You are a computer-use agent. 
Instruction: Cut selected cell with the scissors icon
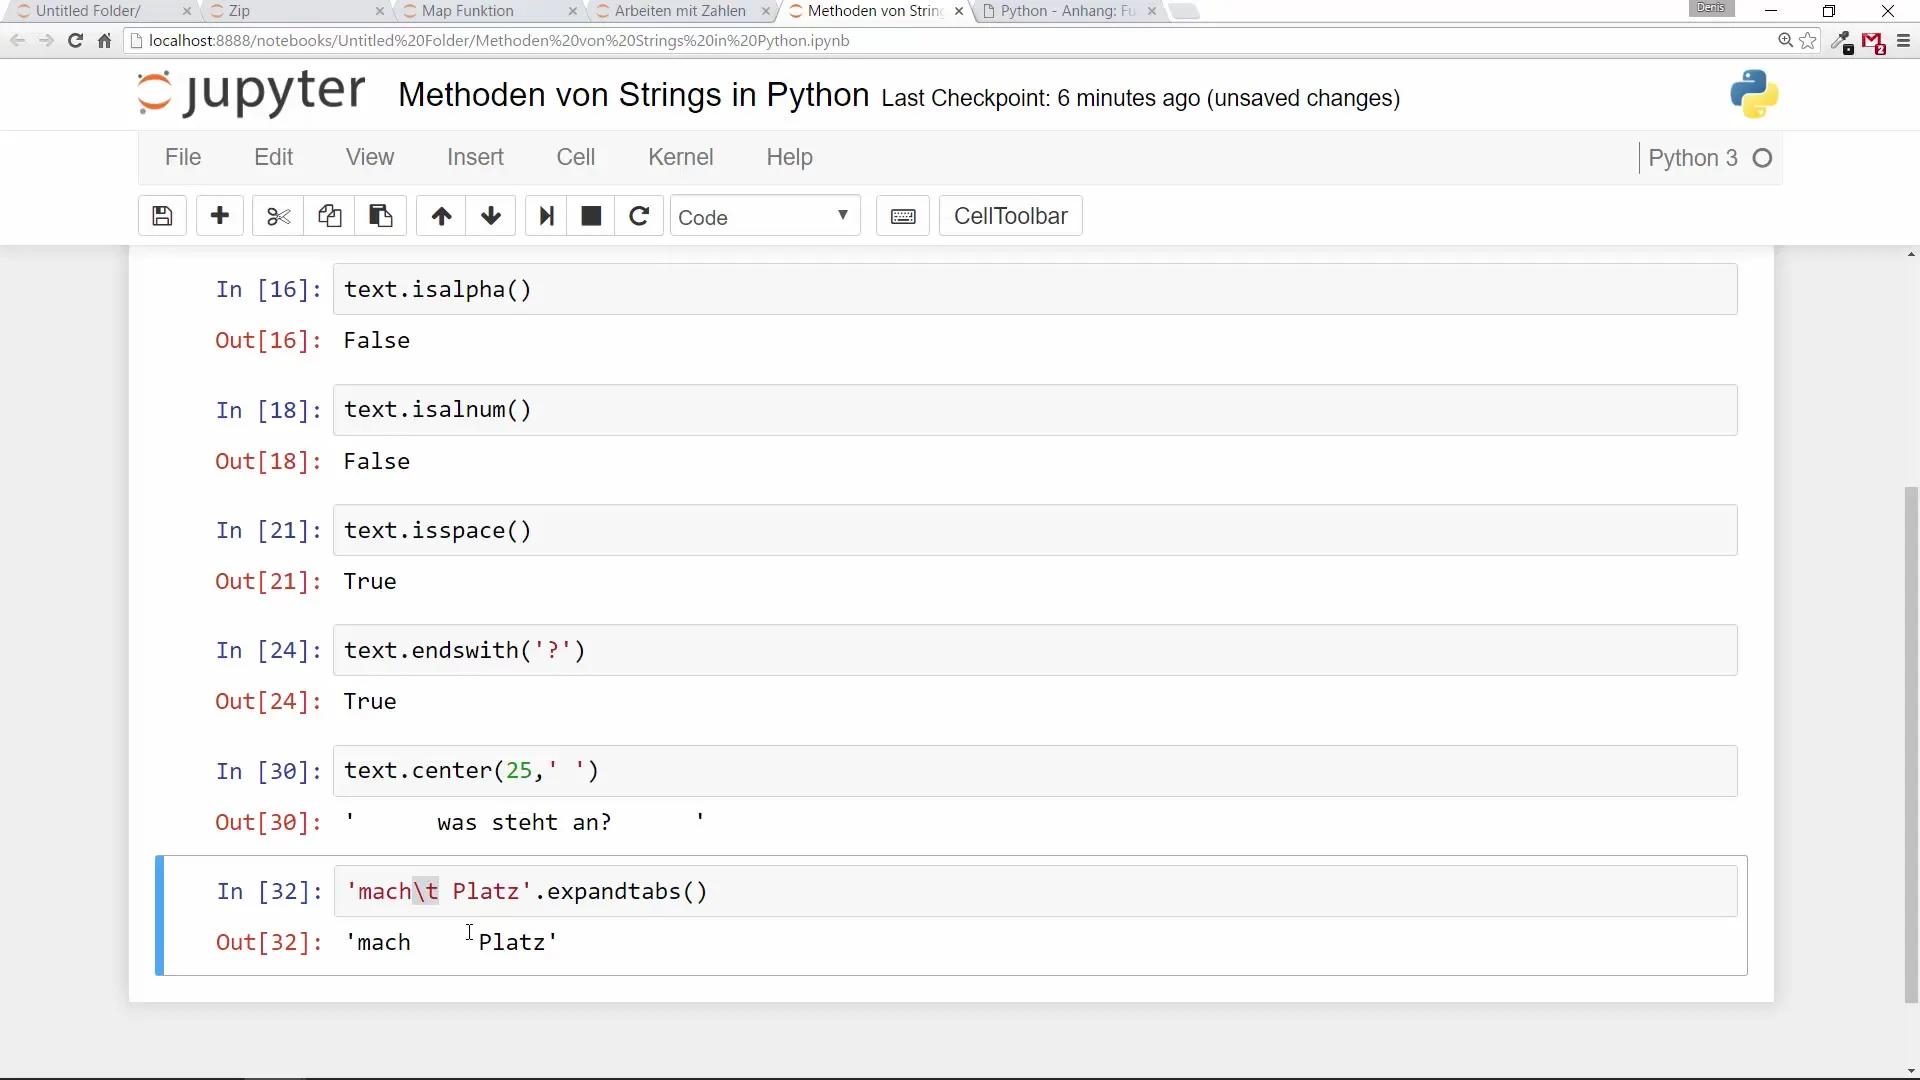point(278,216)
